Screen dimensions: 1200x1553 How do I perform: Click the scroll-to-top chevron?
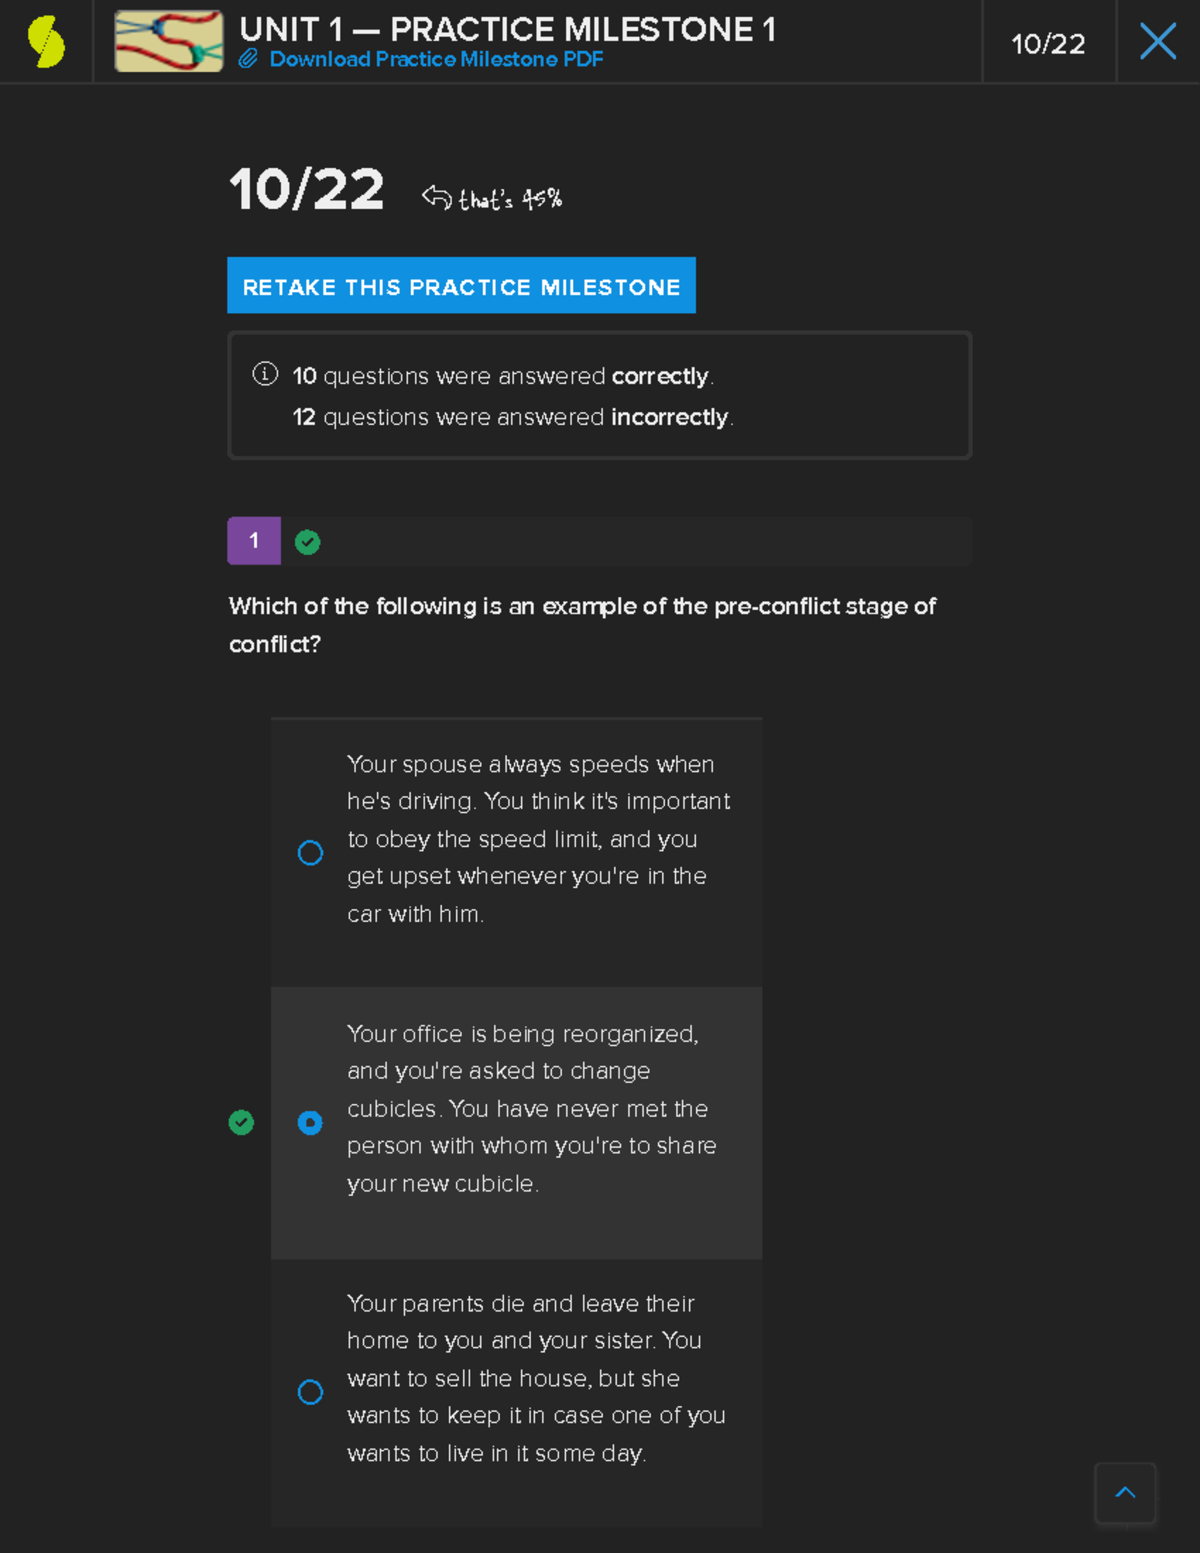point(1126,1493)
